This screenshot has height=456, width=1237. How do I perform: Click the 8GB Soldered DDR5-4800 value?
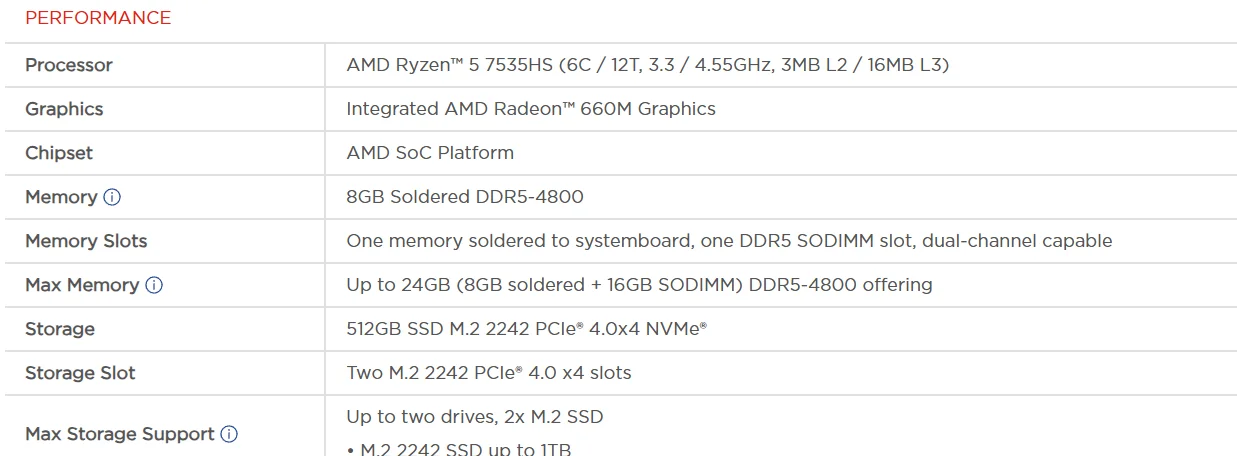pyautogui.click(x=465, y=197)
